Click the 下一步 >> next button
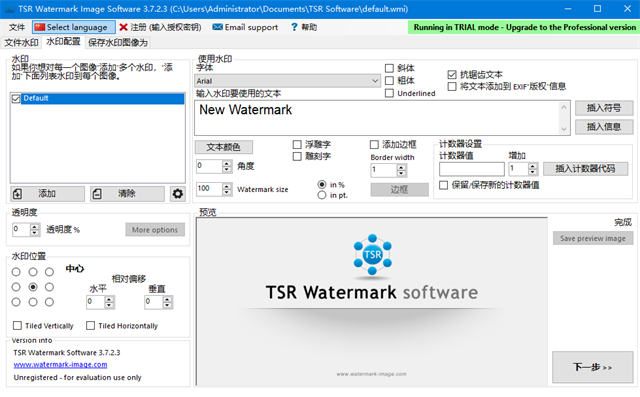The height and width of the screenshot is (397, 640). click(593, 367)
